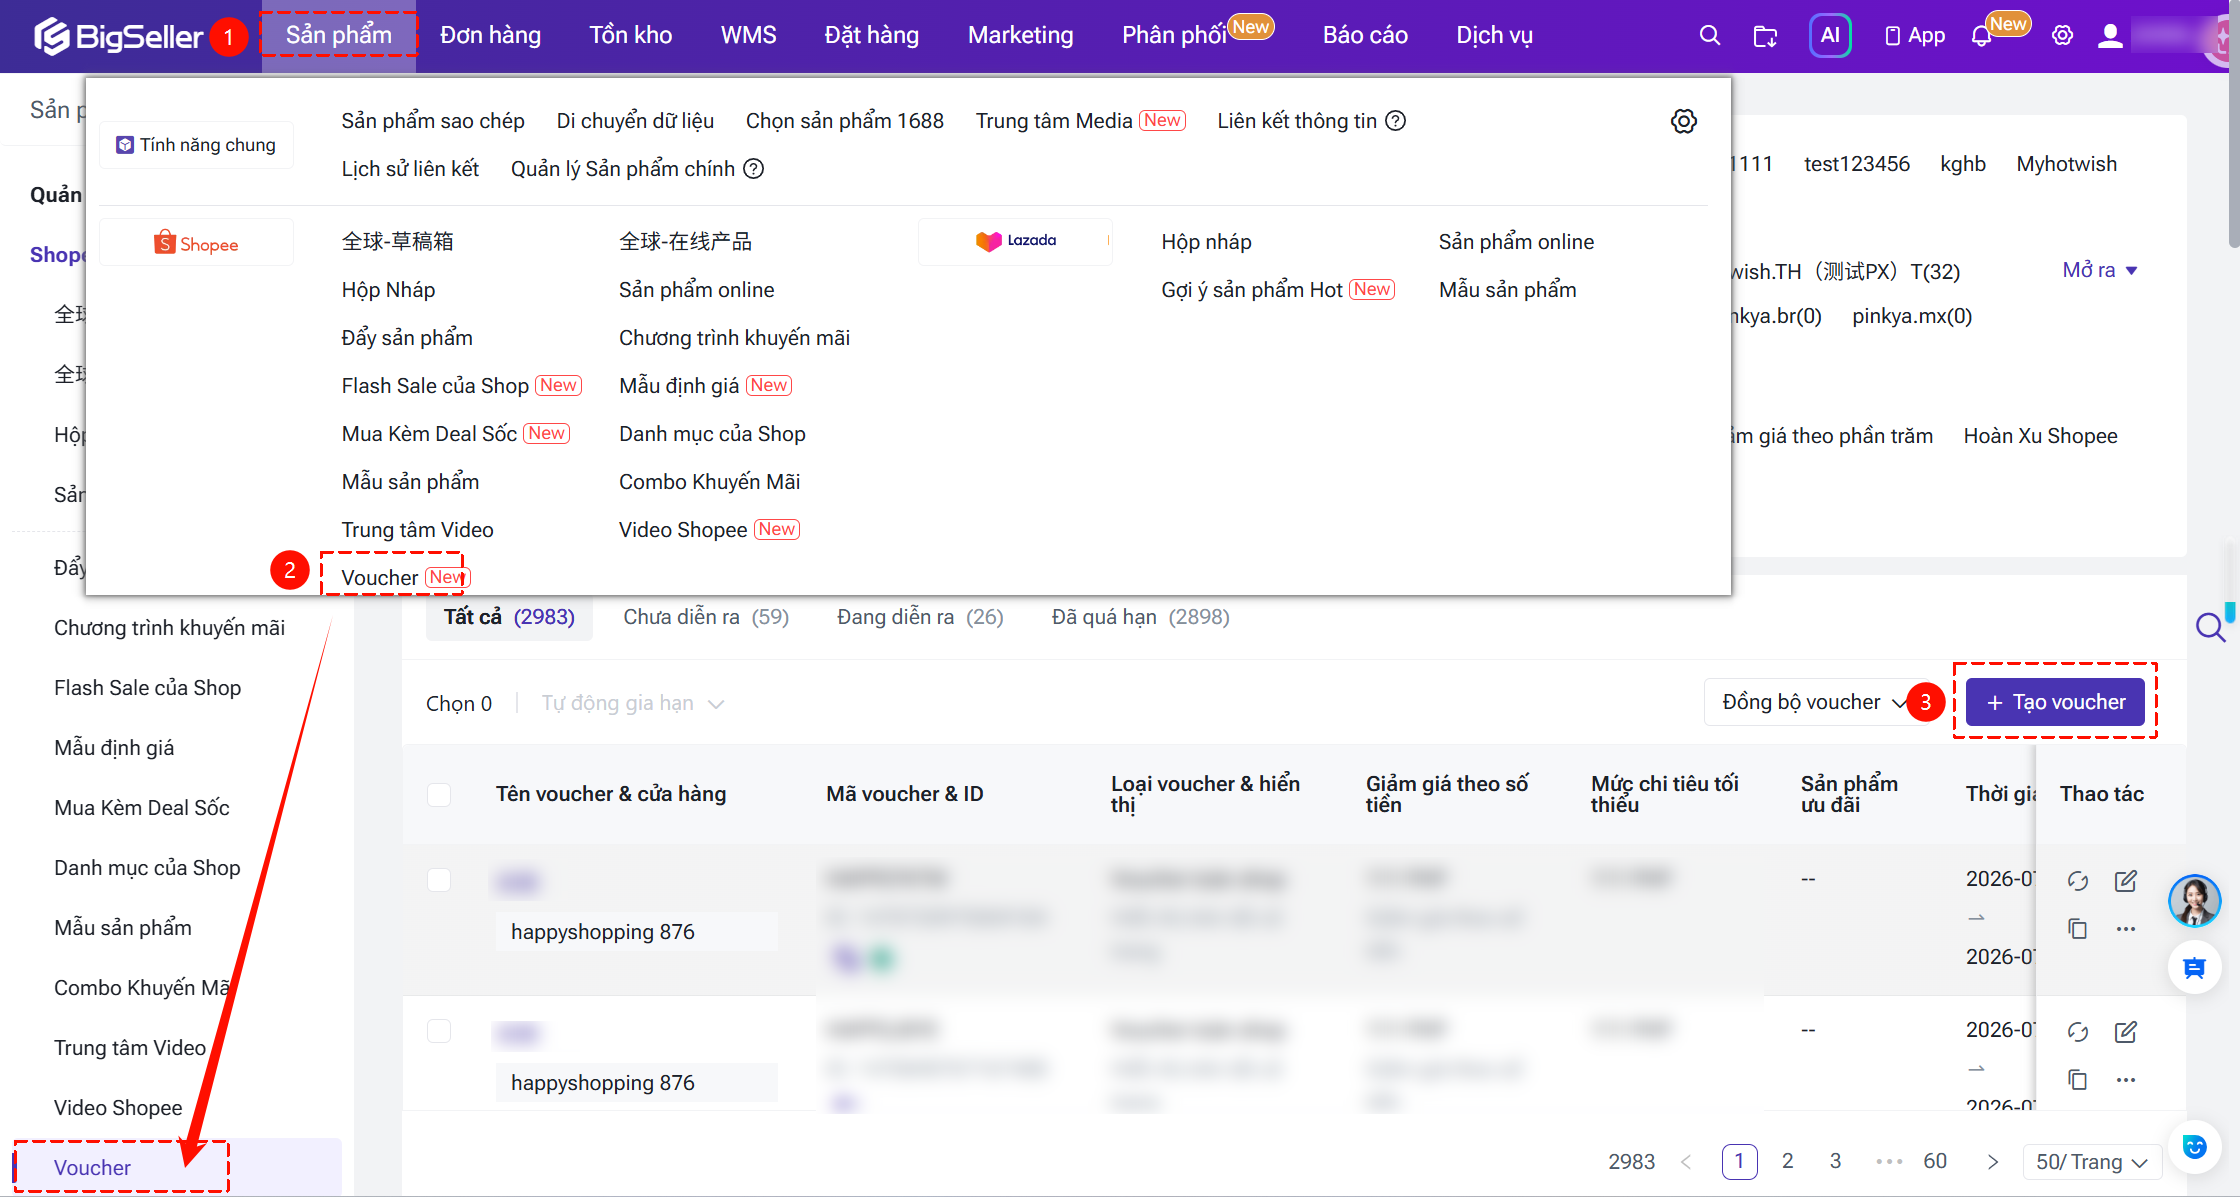The height and width of the screenshot is (1197, 2240).
Task: Select the Shopee platform logo
Action: pyautogui.click(x=197, y=243)
